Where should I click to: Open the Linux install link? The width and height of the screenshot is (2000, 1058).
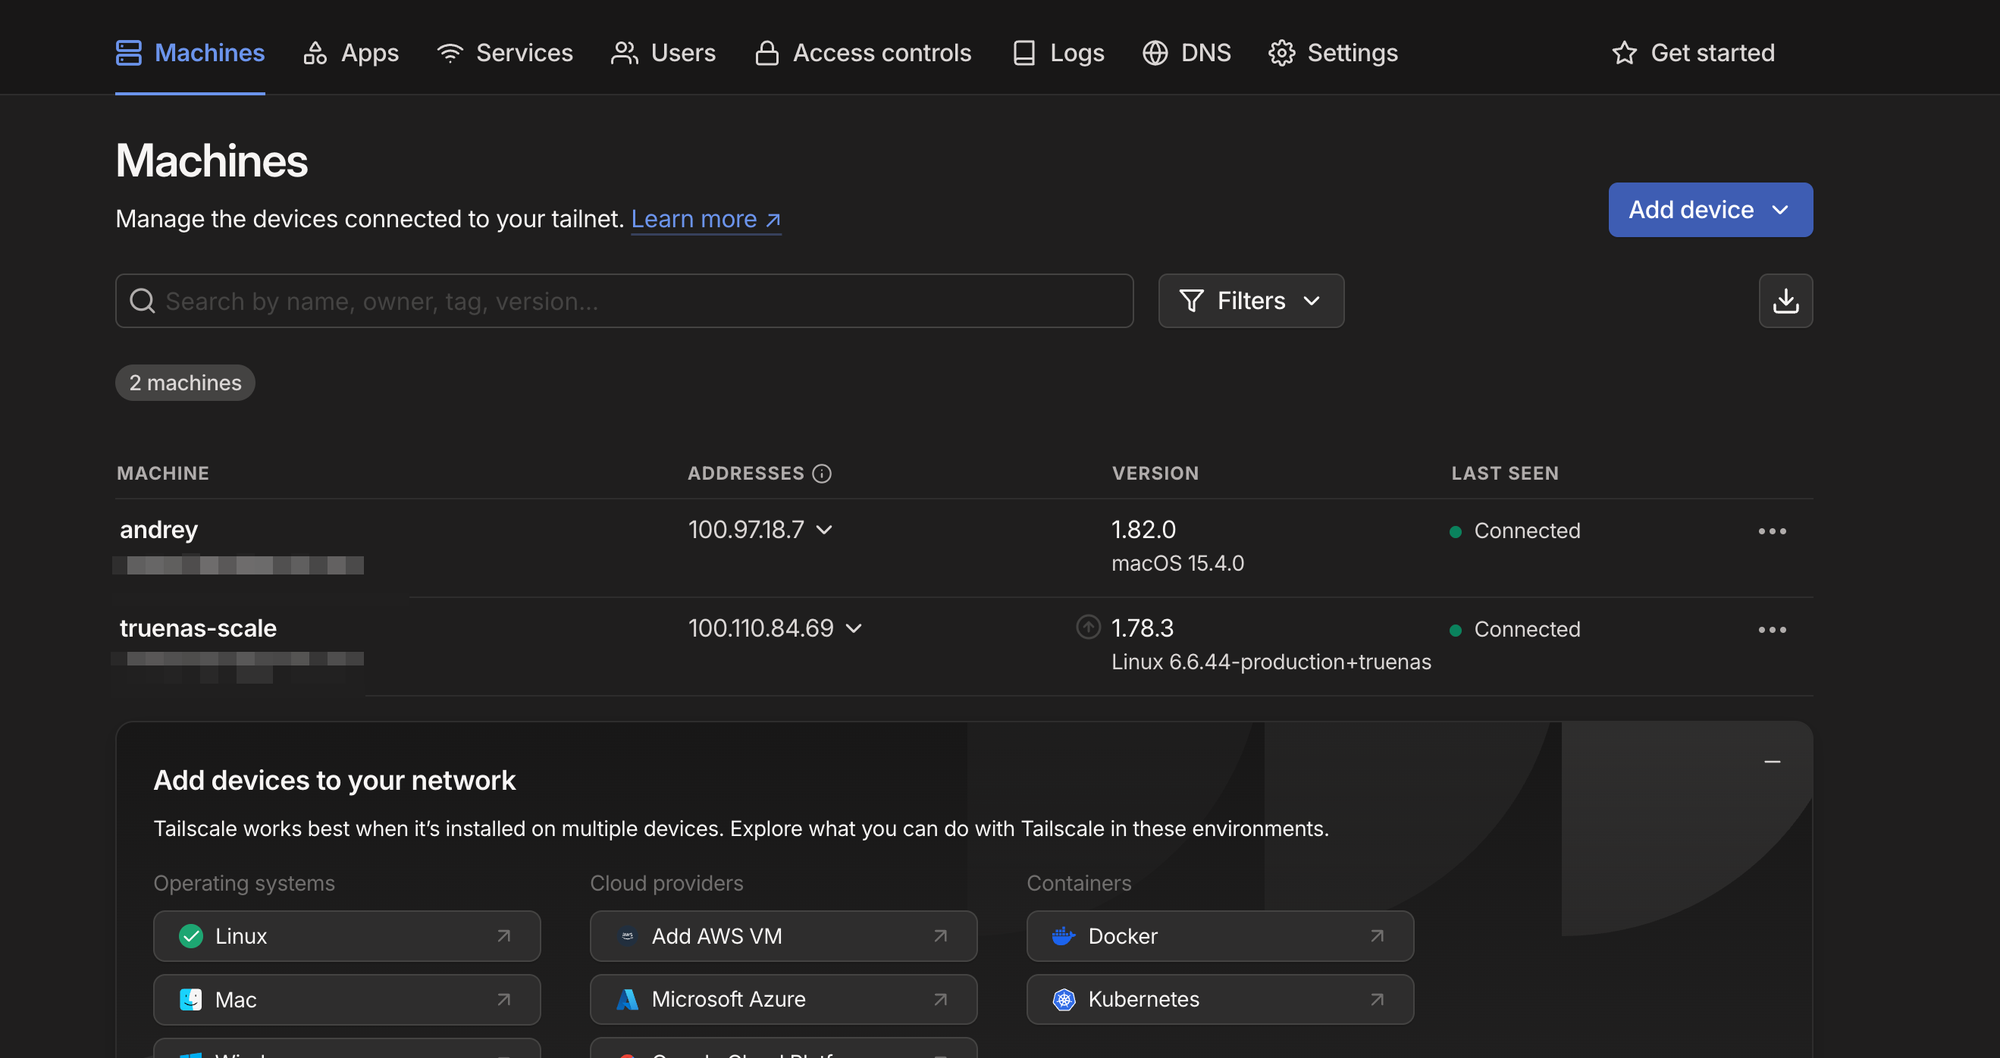[347, 936]
